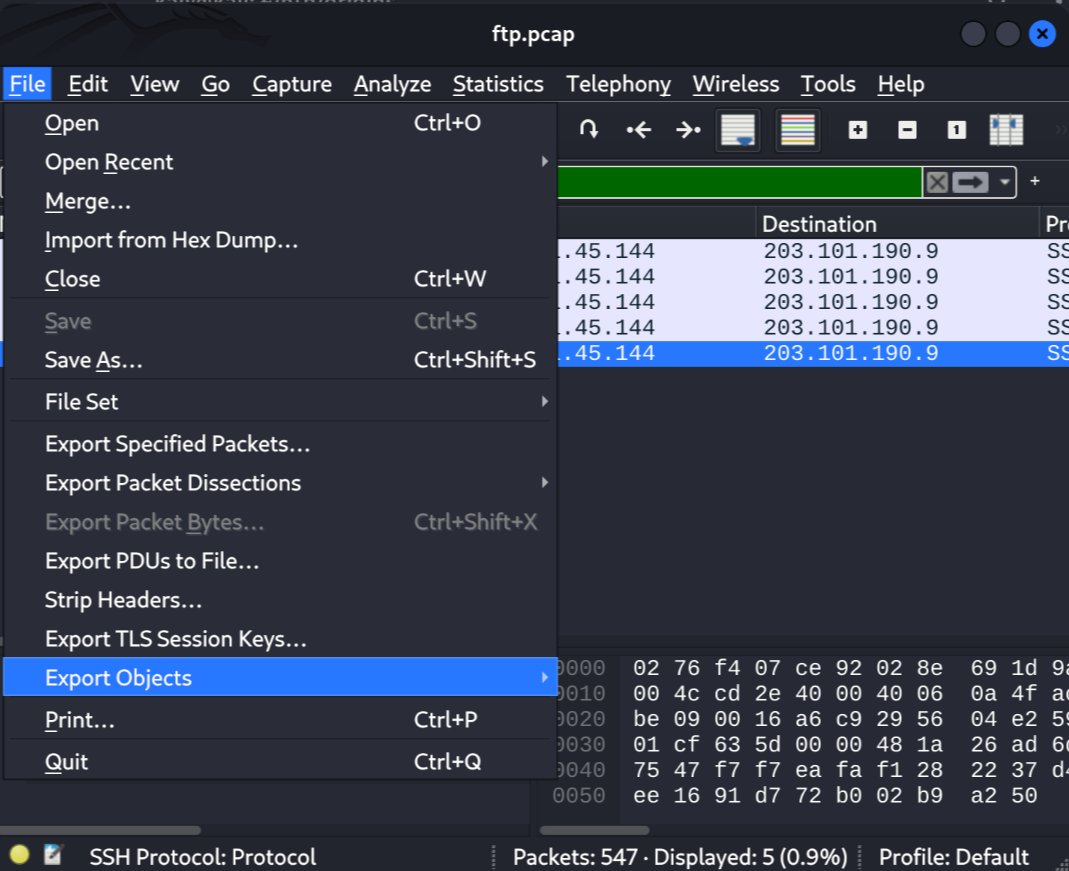Image resolution: width=1069 pixels, height=871 pixels.
Task: Select the highlighted blue packet row
Action: pyautogui.click(x=813, y=353)
